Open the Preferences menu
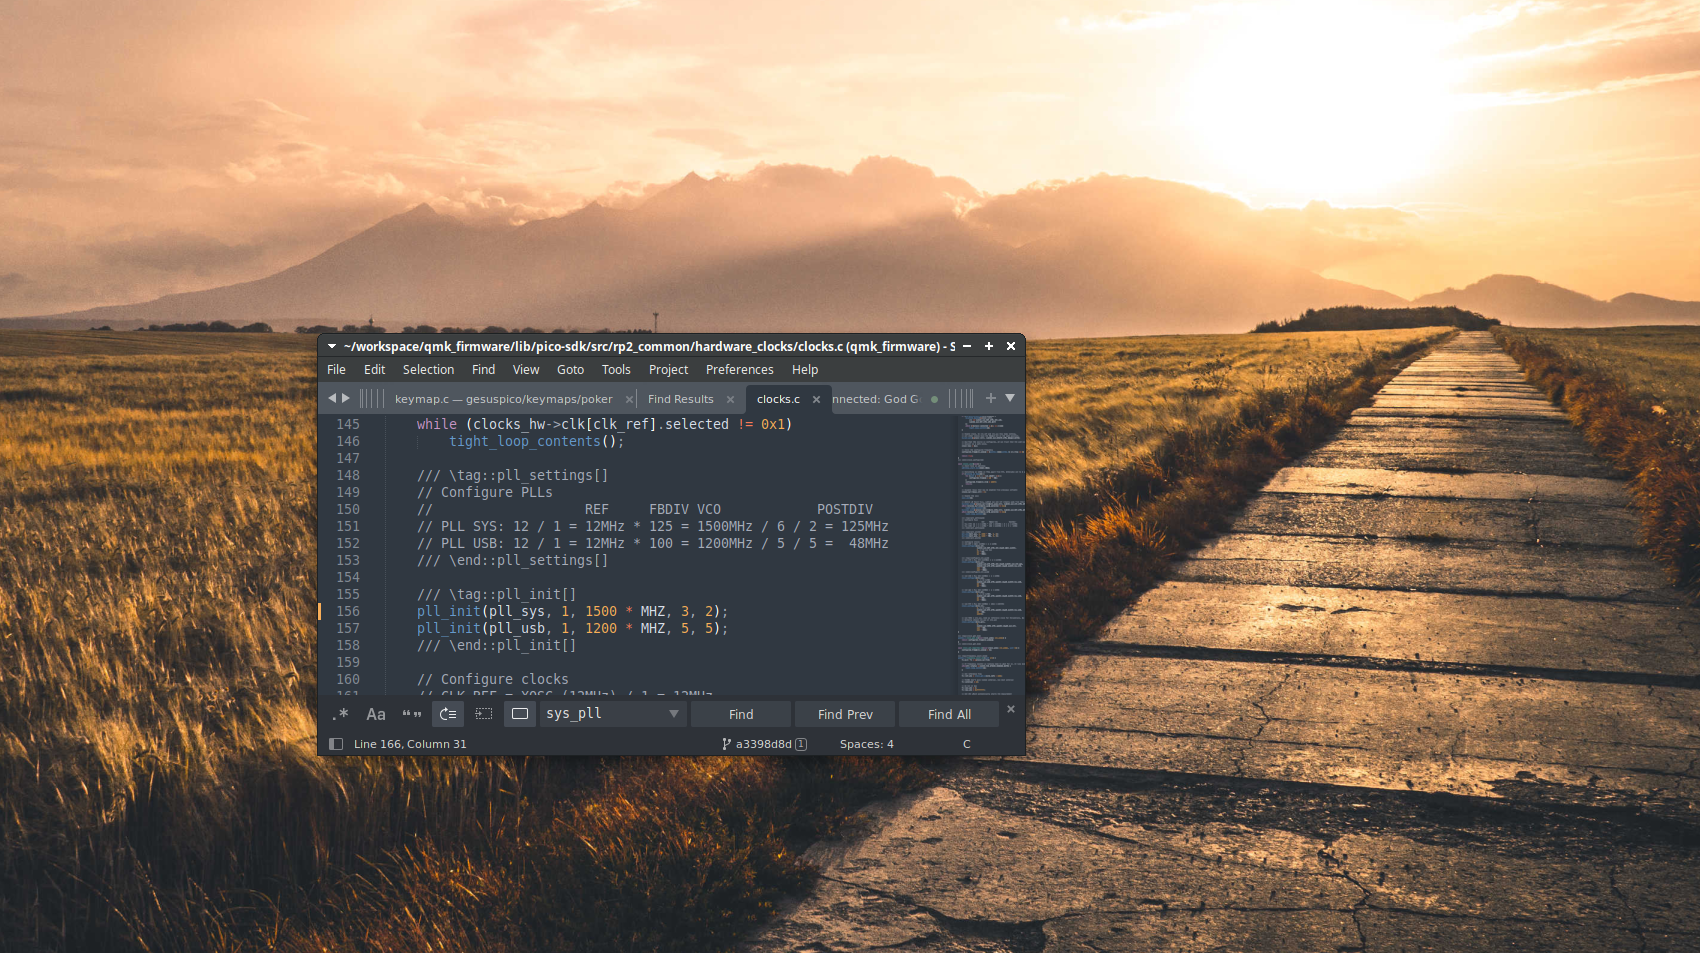Image resolution: width=1700 pixels, height=953 pixels. tap(739, 370)
